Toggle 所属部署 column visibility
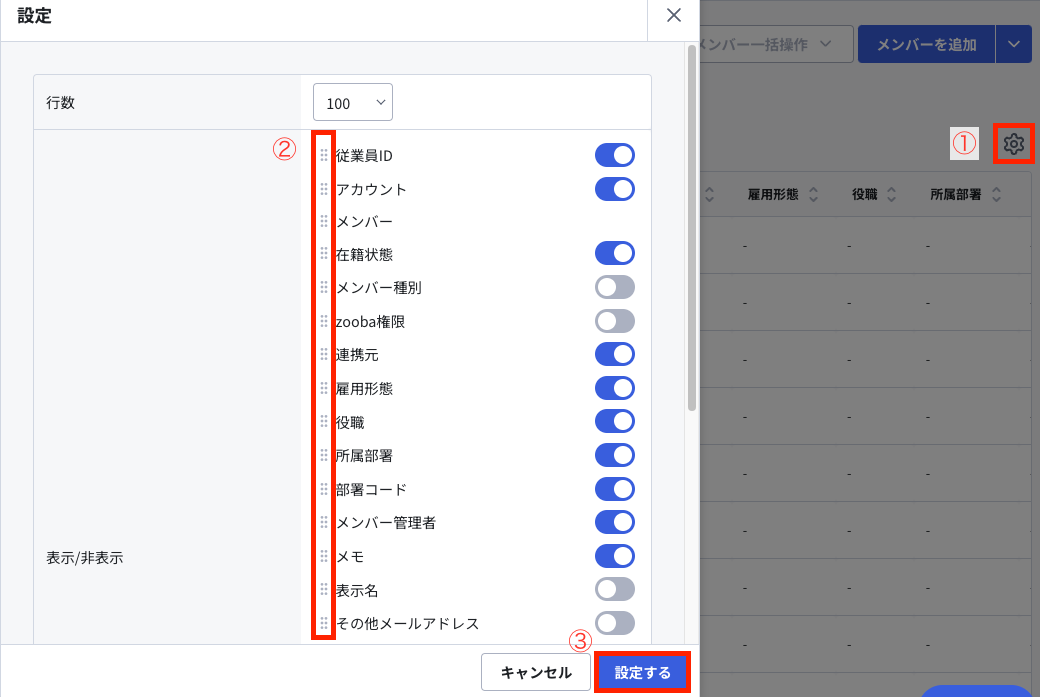Image resolution: width=1040 pixels, height=697 pixels. (615, 455)
